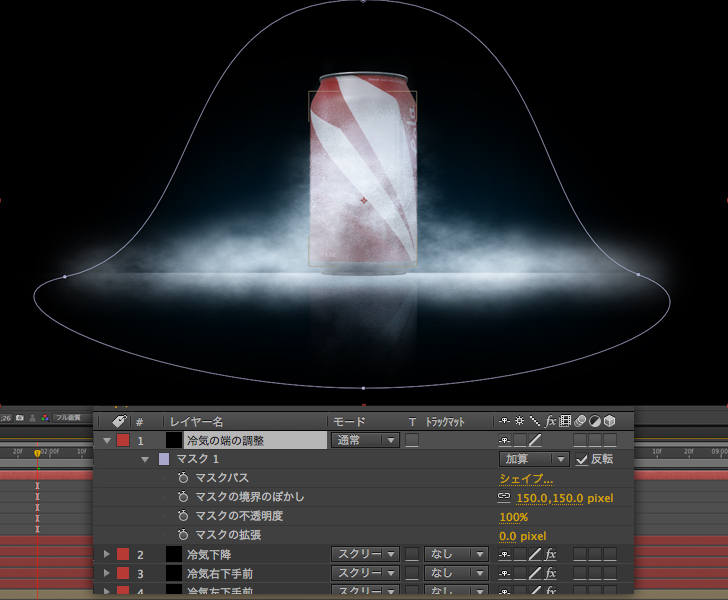
Task: Click the シェイプ... mask path link
Action: (x=526, y=479)
